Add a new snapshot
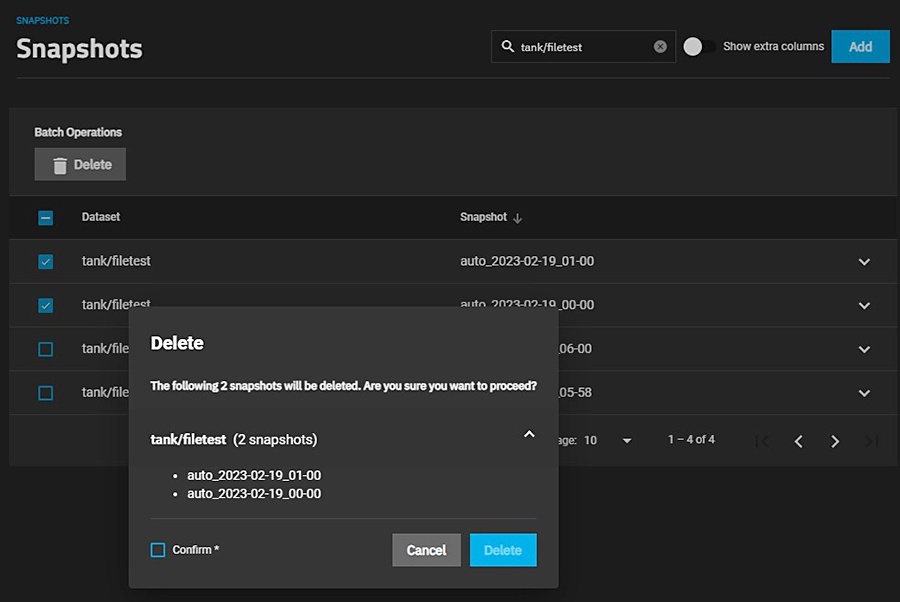 [x=860, y=47]
